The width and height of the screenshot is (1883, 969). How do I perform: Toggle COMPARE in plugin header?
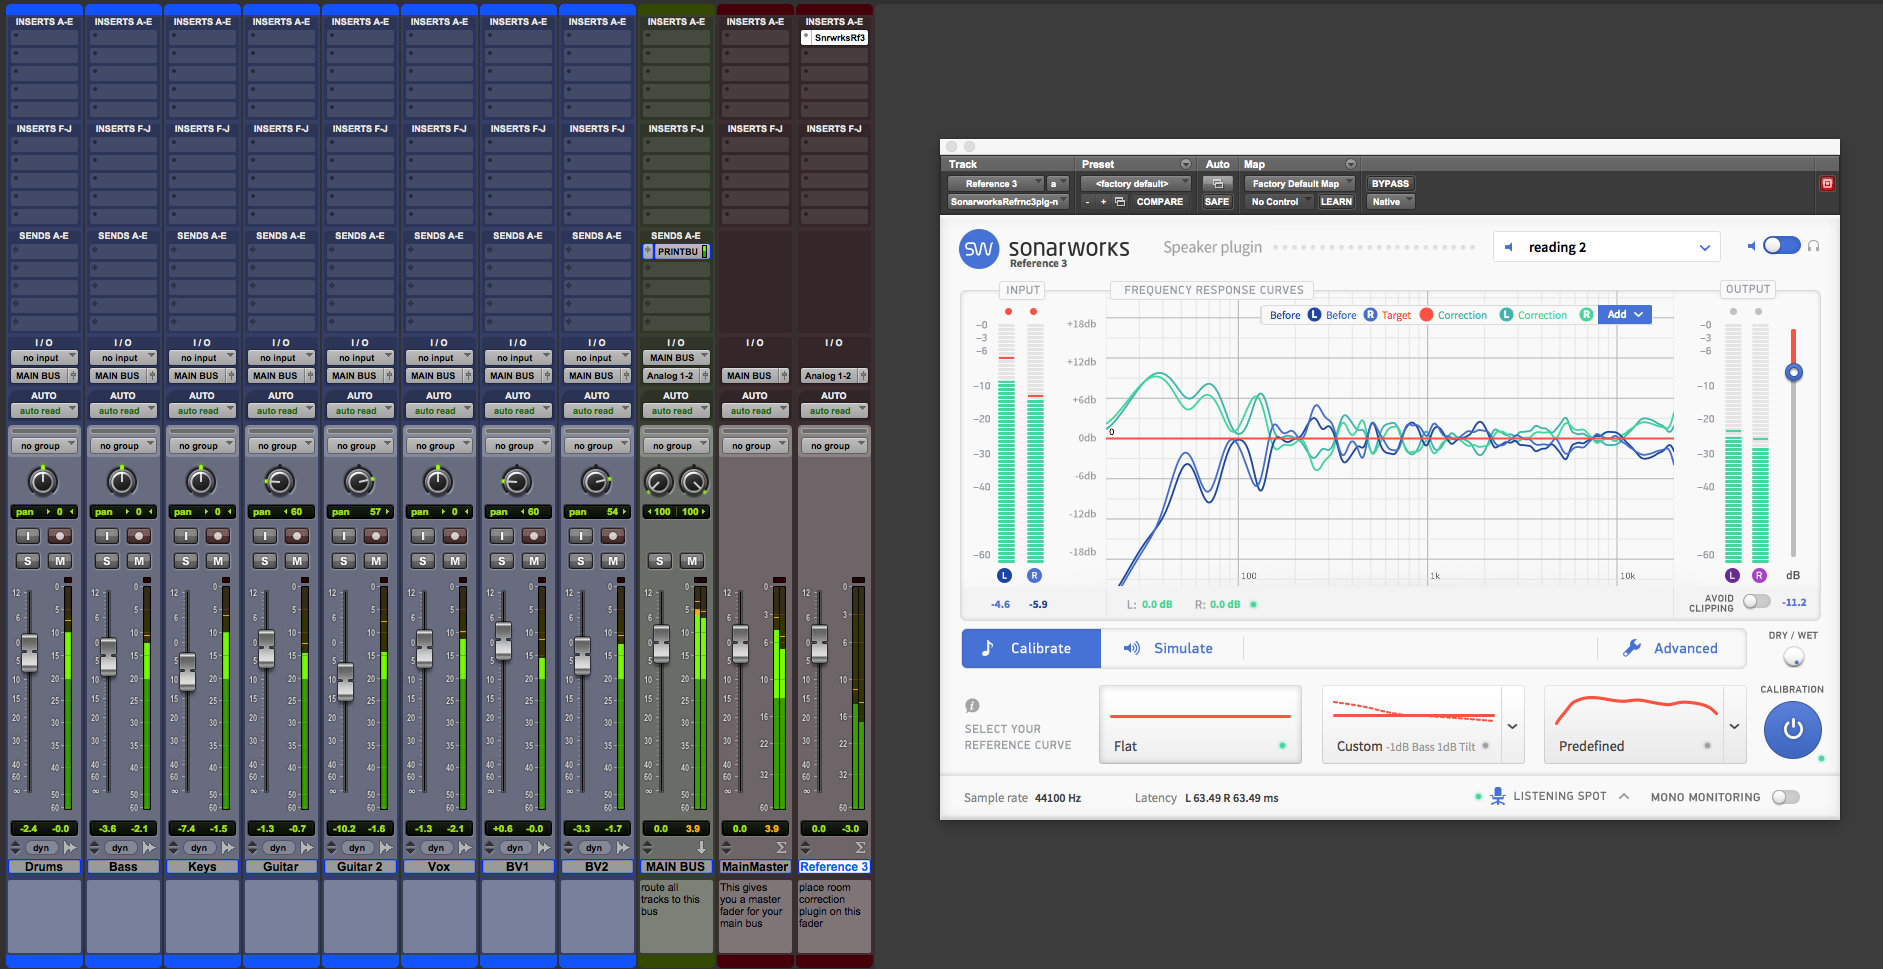click(x=1159, y=202)
